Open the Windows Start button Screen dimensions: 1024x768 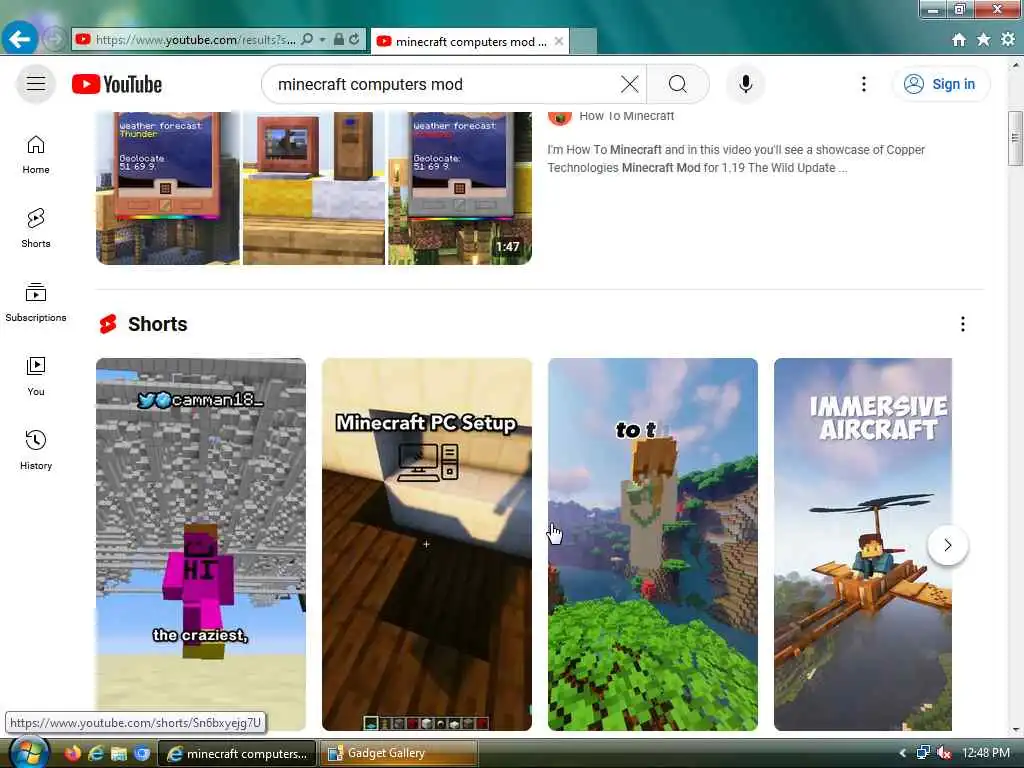pos(29,753)
